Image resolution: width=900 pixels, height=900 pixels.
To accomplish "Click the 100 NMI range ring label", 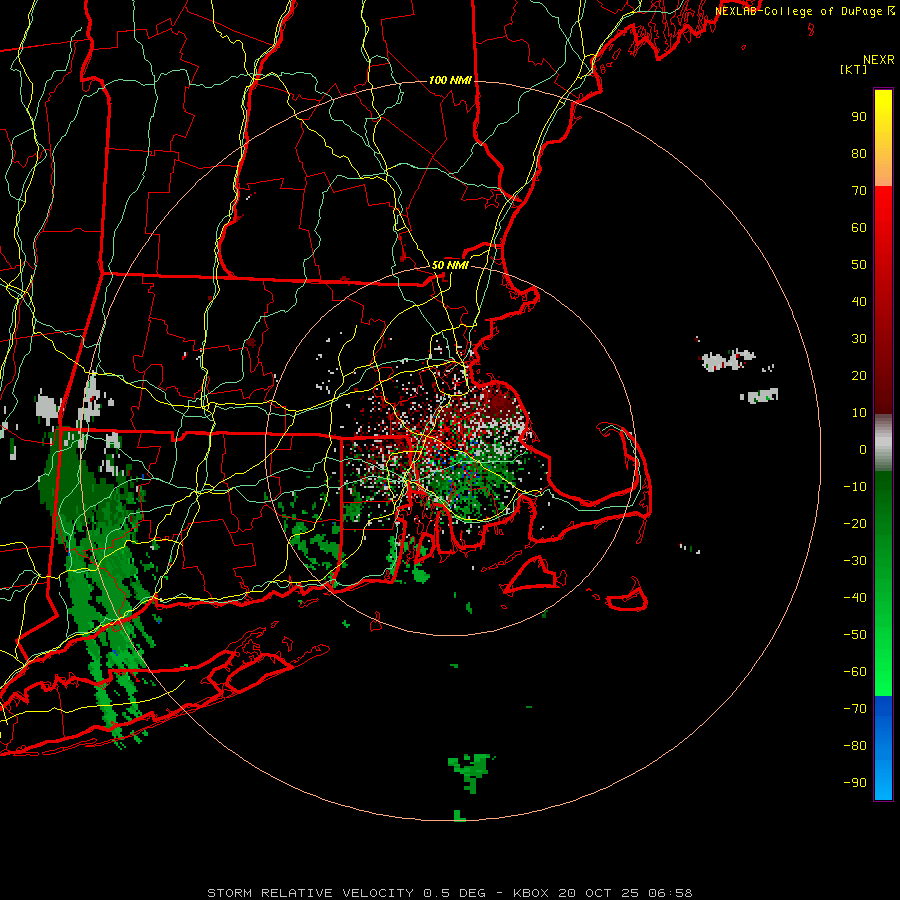I will 450,80.
